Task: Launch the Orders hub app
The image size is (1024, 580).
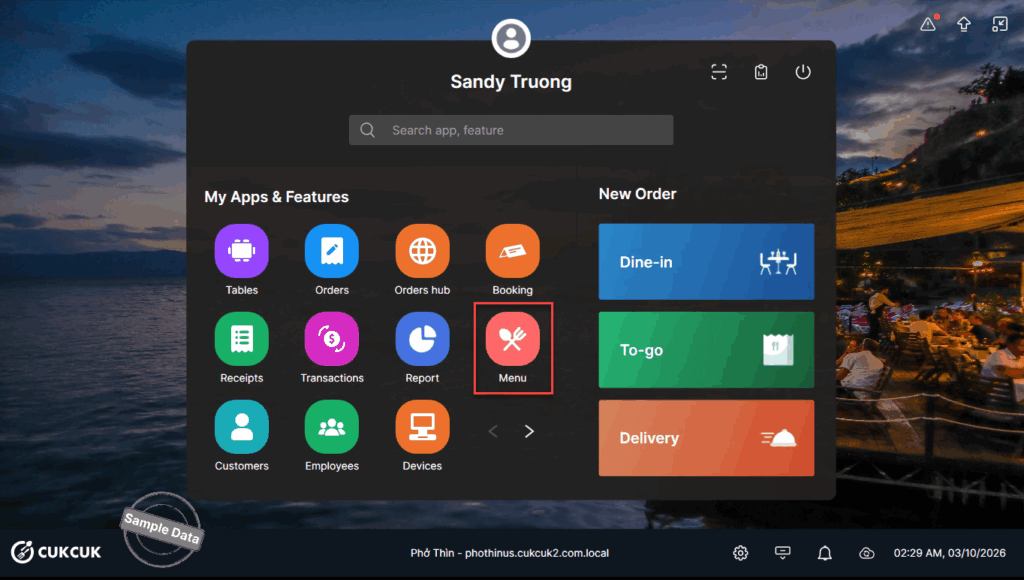Action: (x=422, y=251)
